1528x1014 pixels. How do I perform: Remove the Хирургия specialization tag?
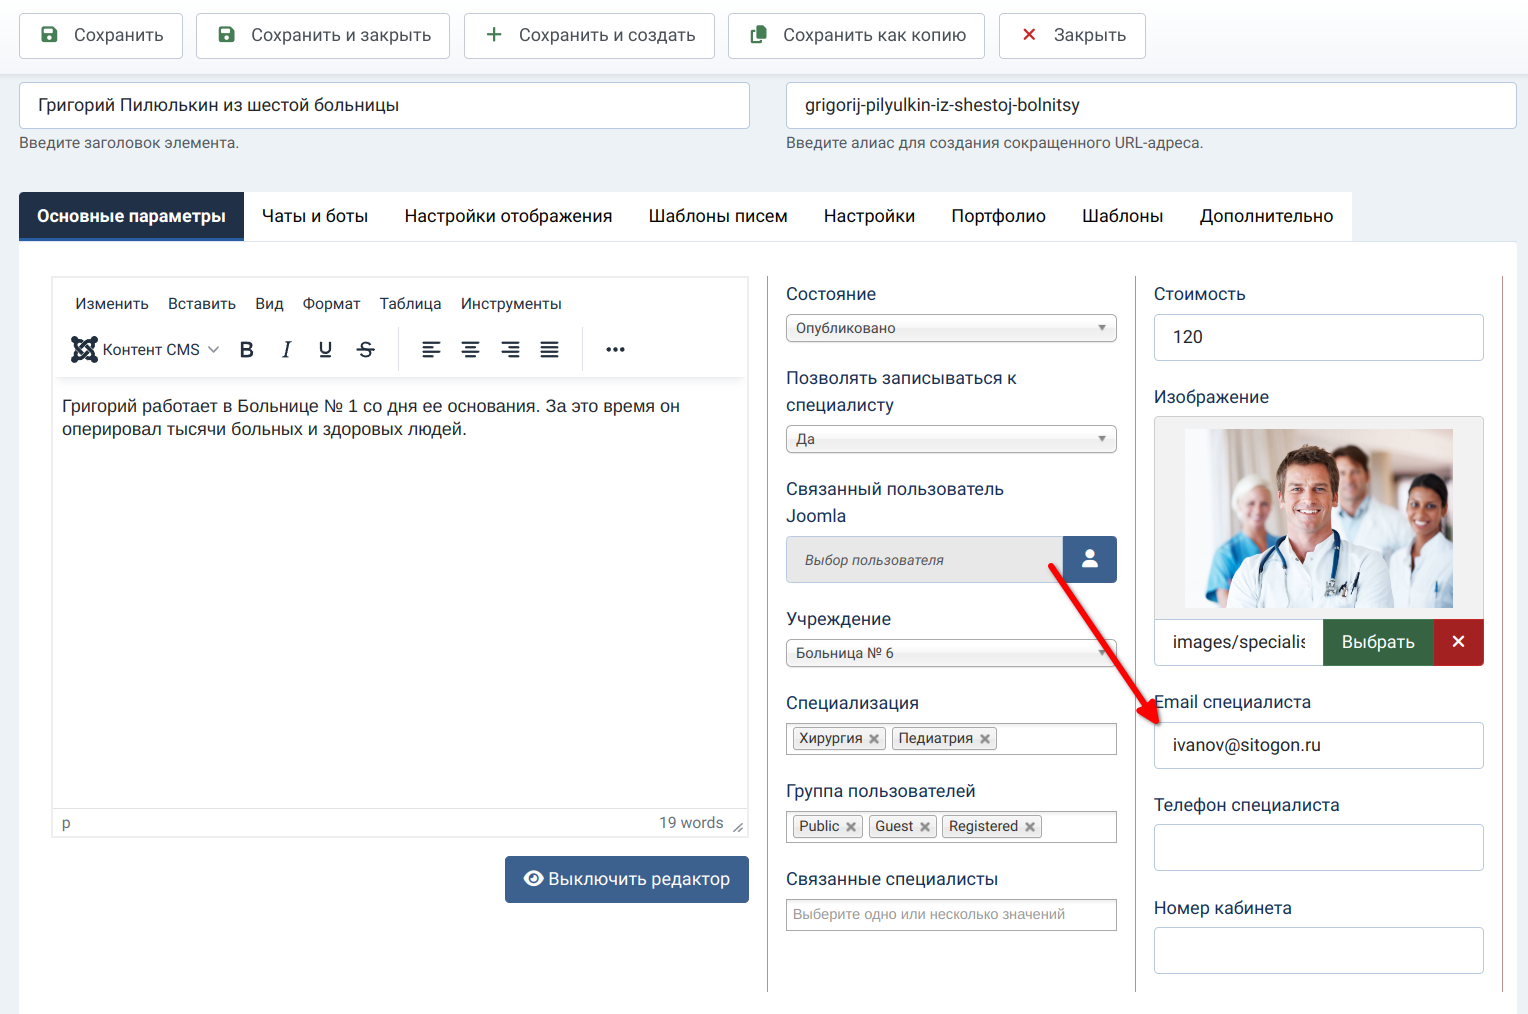click(x=874, y=739)
